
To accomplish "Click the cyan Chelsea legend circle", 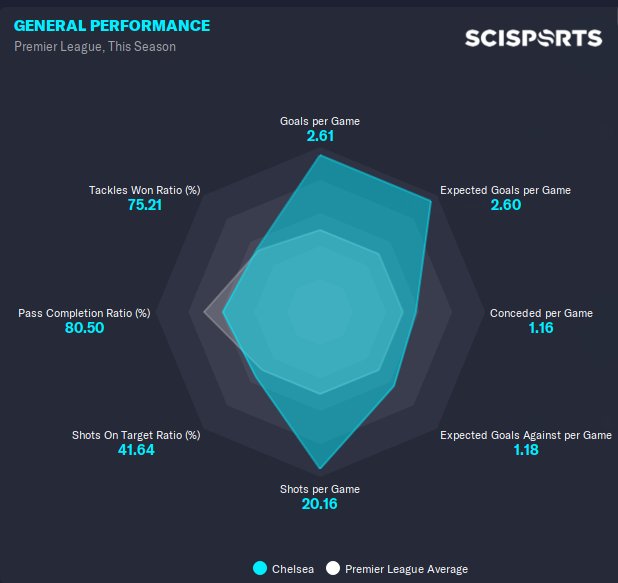I will [261, 569].
